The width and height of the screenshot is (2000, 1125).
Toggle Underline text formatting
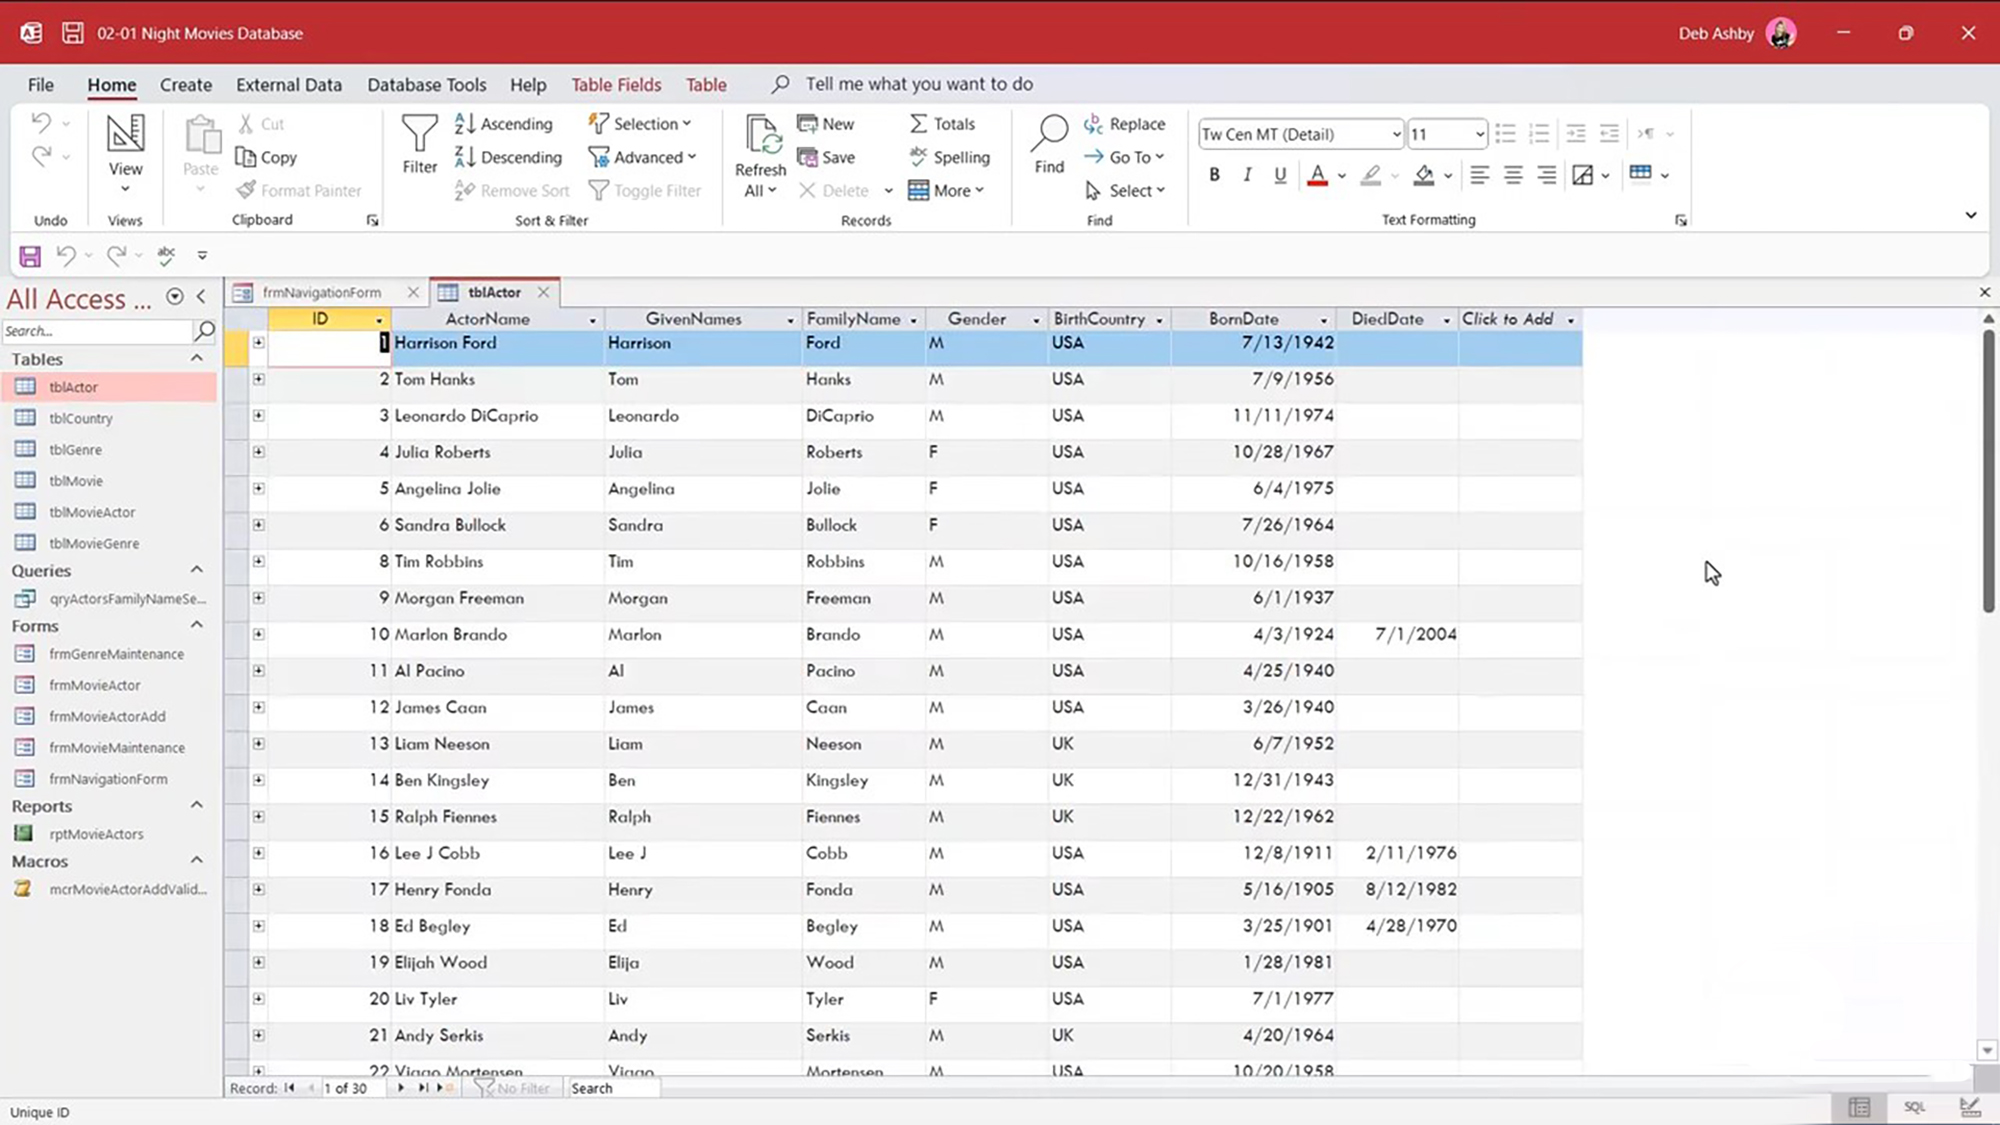pos(1280,175)
